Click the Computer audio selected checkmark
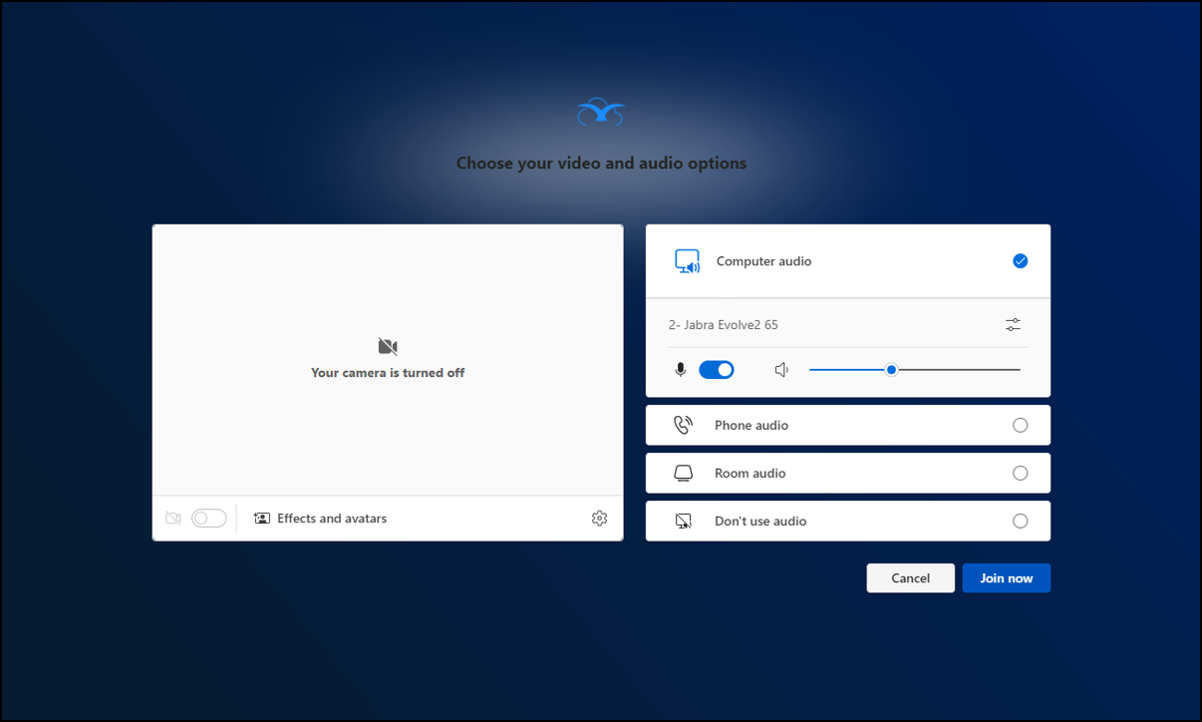1202x722 pixels. click(x=1020, y=261)
